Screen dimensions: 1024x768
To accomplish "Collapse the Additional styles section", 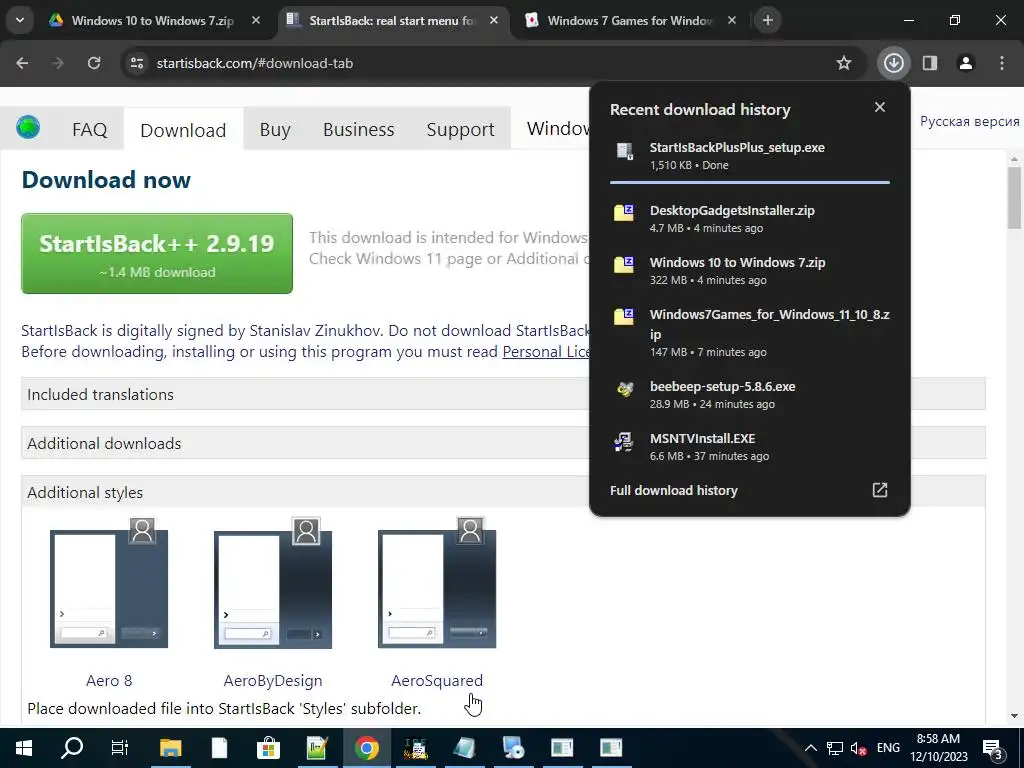I will (503, 492).
